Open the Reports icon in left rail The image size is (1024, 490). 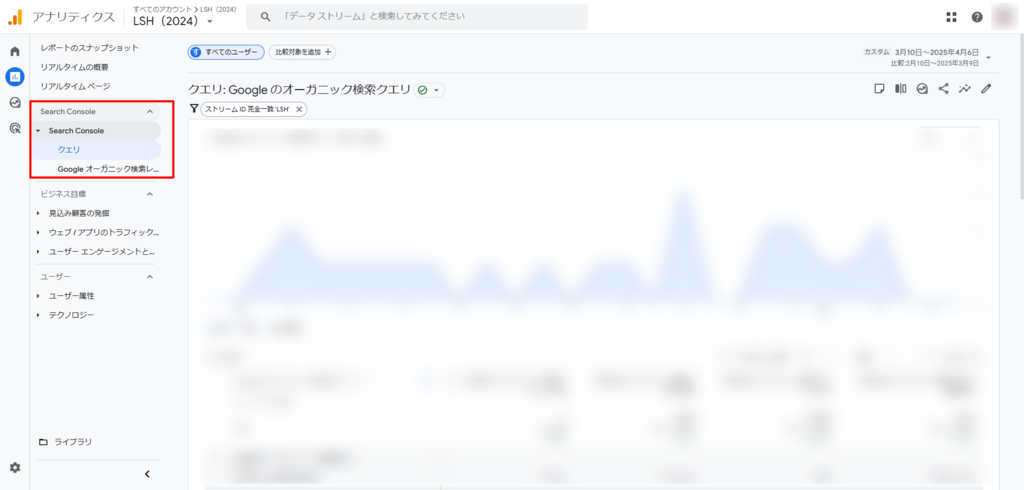tap(14, 77)
